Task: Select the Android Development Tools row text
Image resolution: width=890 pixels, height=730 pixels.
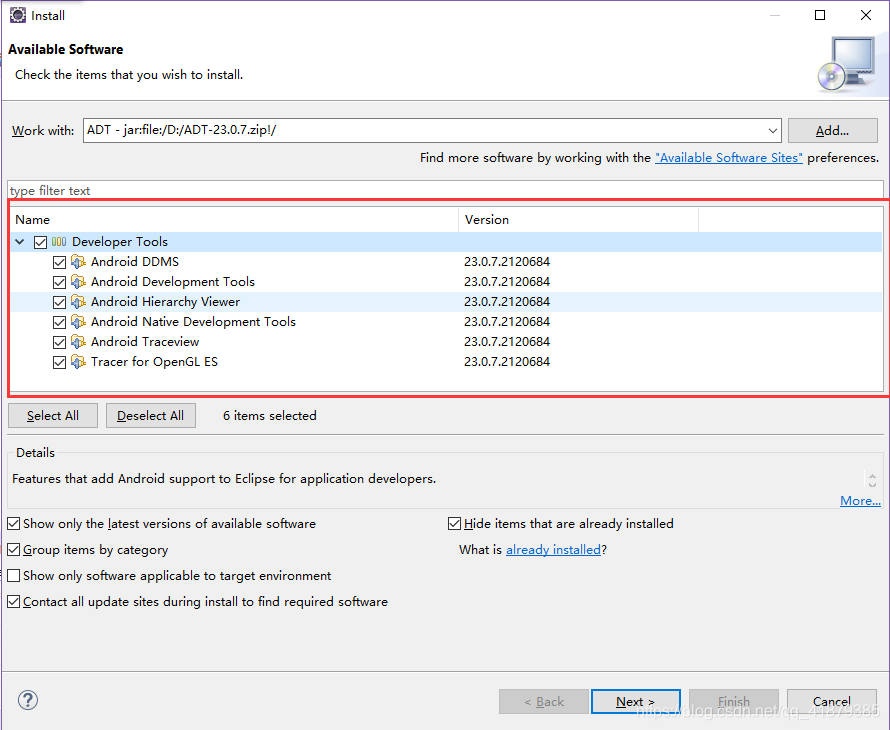Action: [173, 282]
